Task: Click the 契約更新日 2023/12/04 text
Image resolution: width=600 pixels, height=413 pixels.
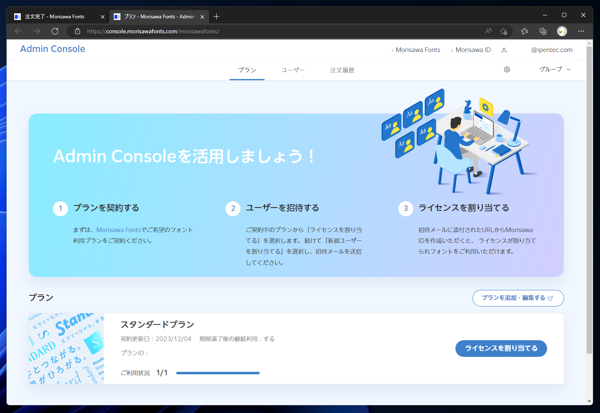Action: tap(156, 339)
